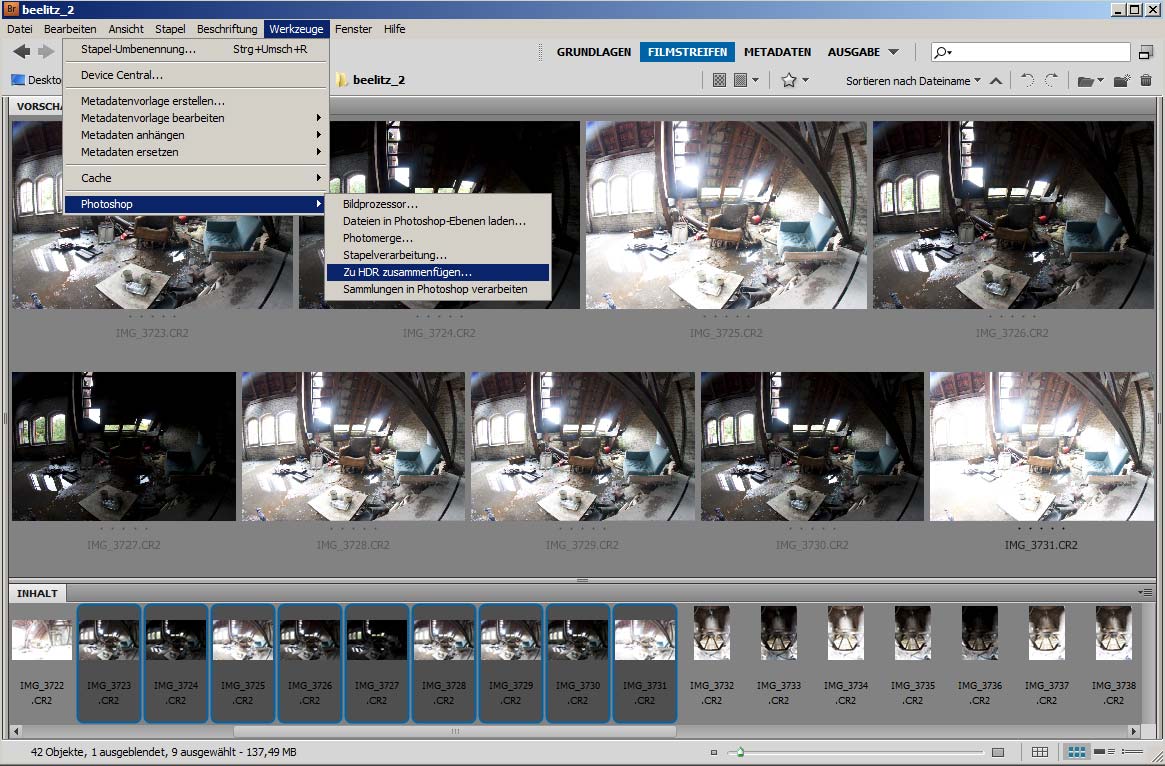Switch content view to details
Screen dimensions: 1165x766
[1105, 752]
